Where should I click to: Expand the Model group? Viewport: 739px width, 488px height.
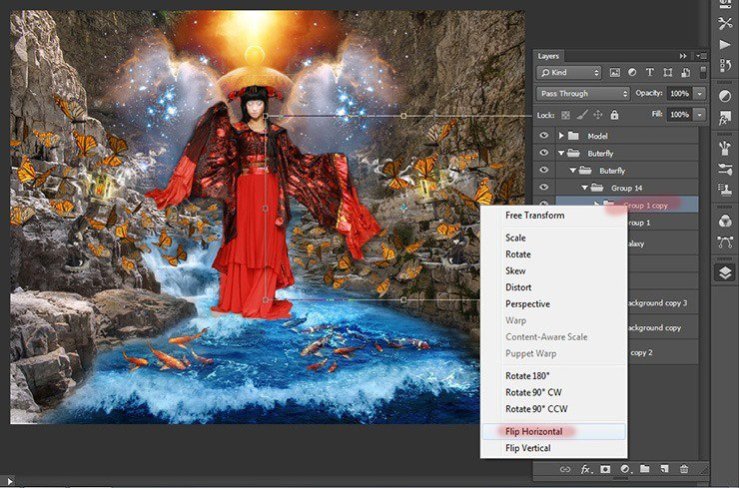coord(561,136)
